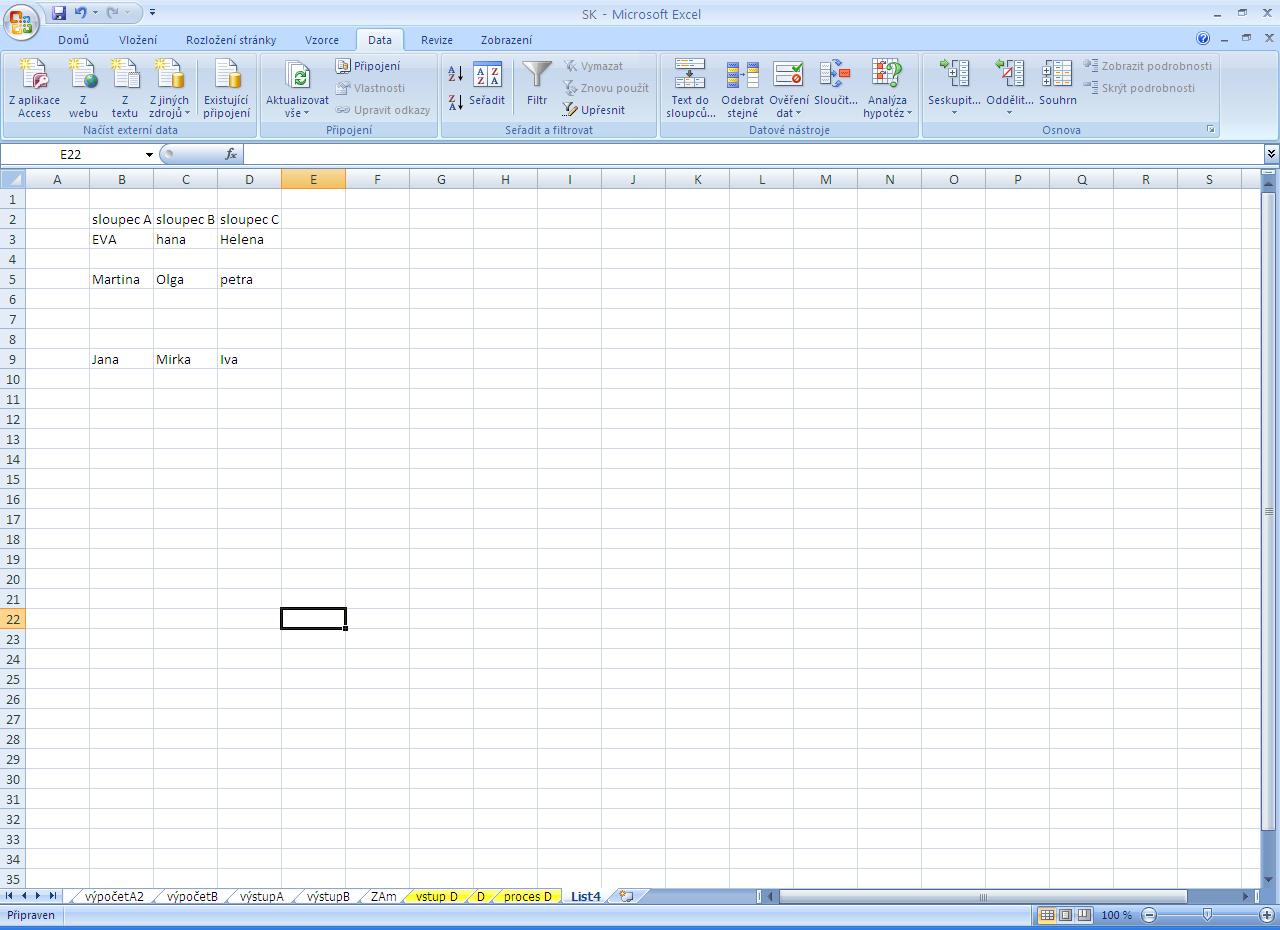
Task: Switch to the Vzorce ribbon tab
Action: (321, 40)
